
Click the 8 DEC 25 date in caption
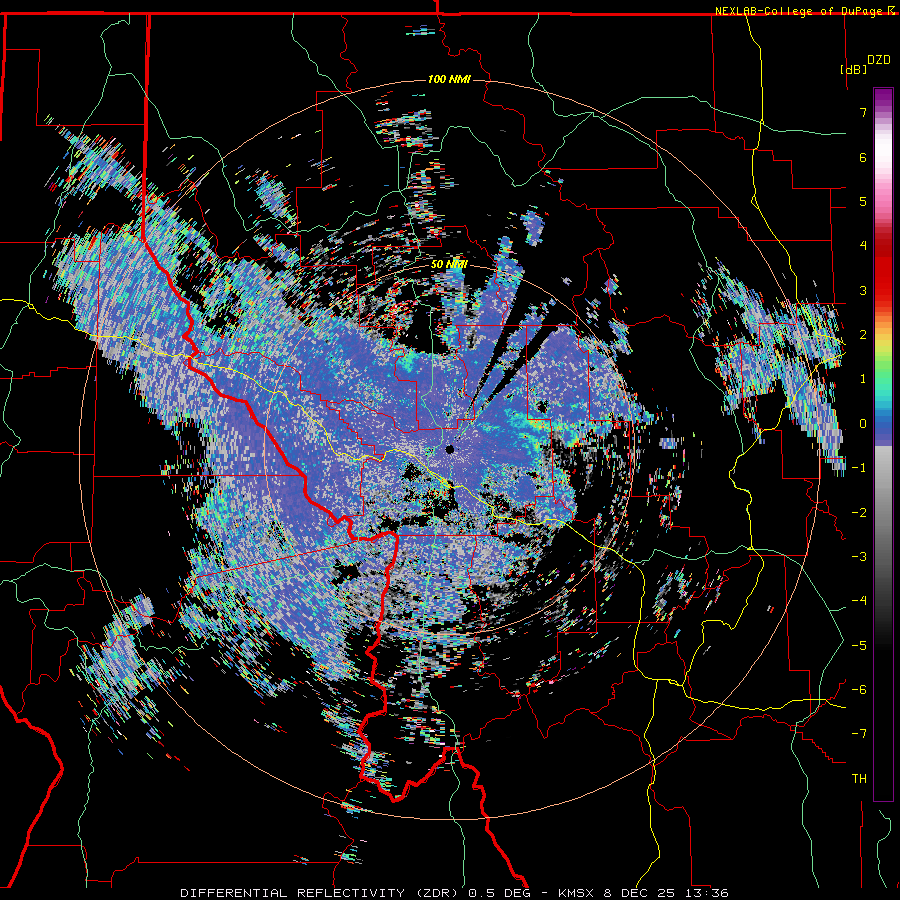tap(639, 893)
